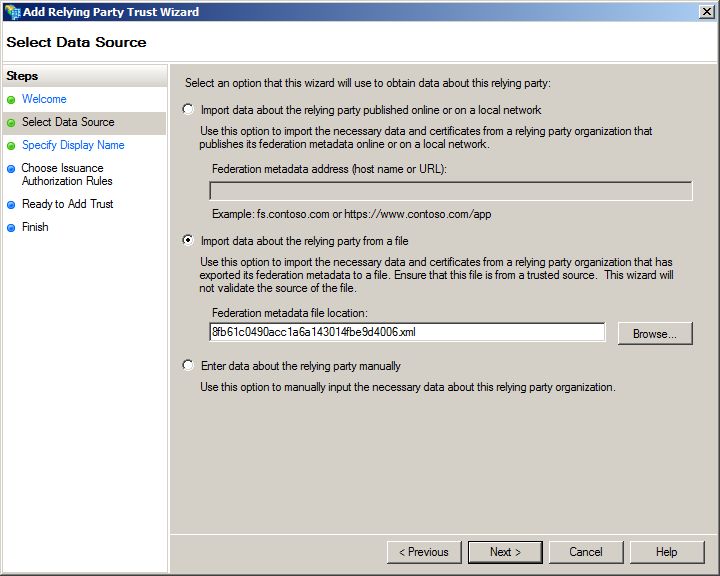Choose enter data manually radio button
Screen dimensions: 720x576
[x=188, y=365]
